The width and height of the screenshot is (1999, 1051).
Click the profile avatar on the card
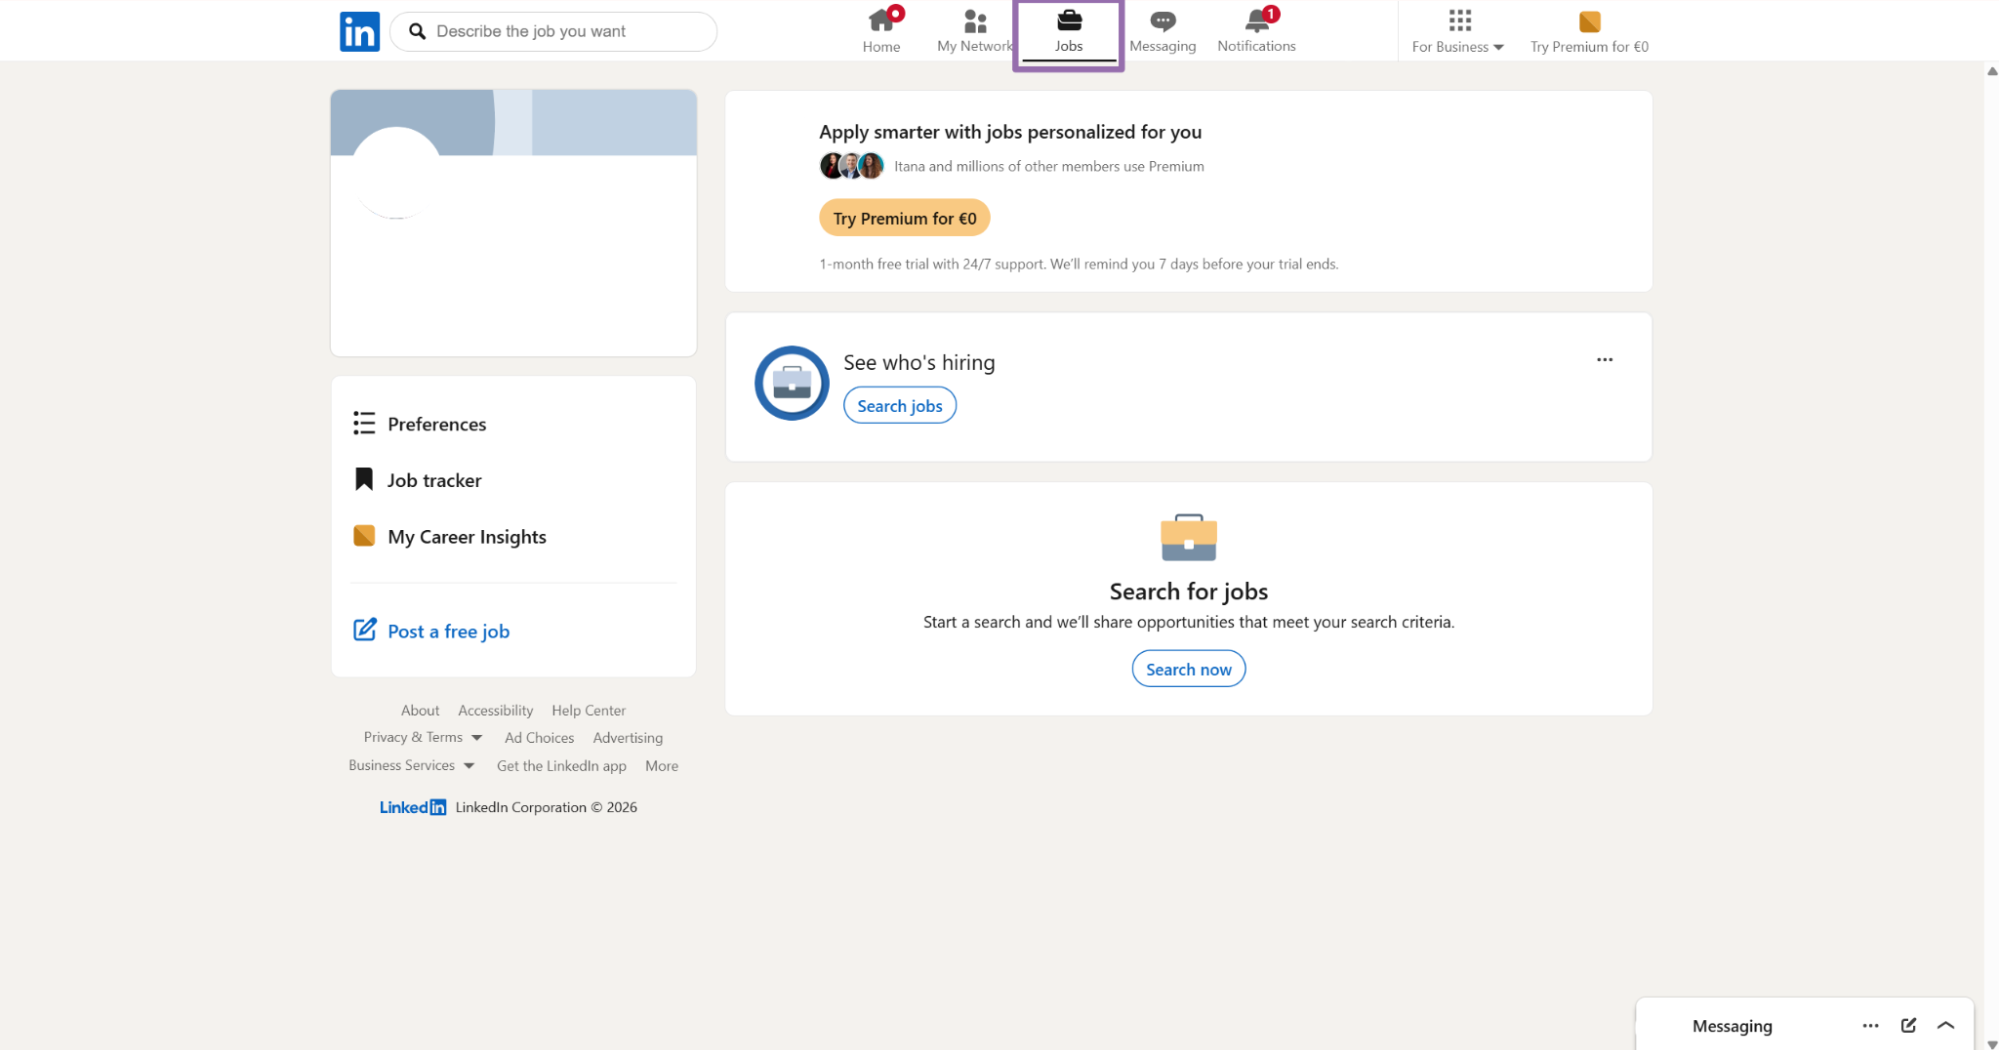396,172
